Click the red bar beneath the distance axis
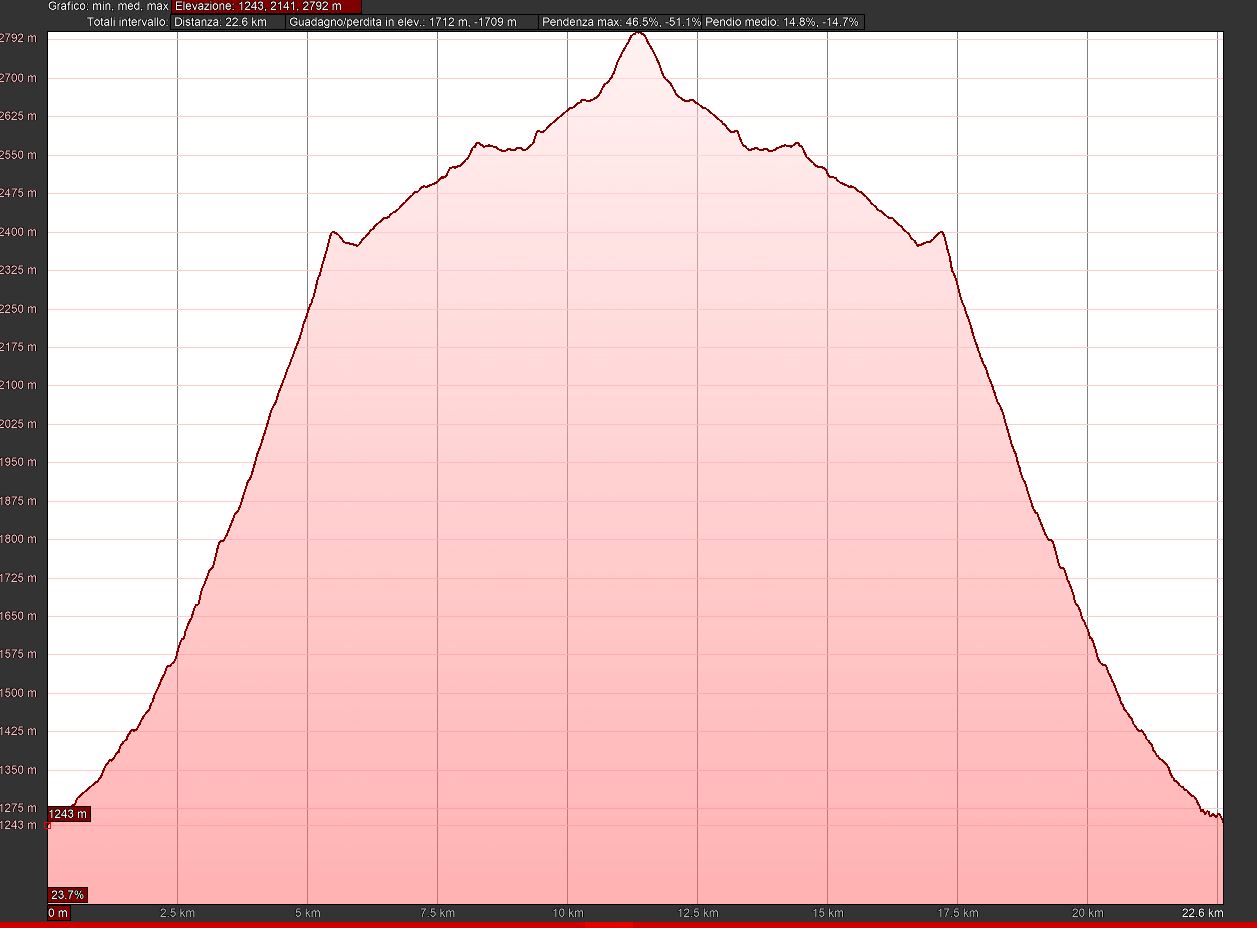The image size is (1257, 928). [x=628, y=925]
